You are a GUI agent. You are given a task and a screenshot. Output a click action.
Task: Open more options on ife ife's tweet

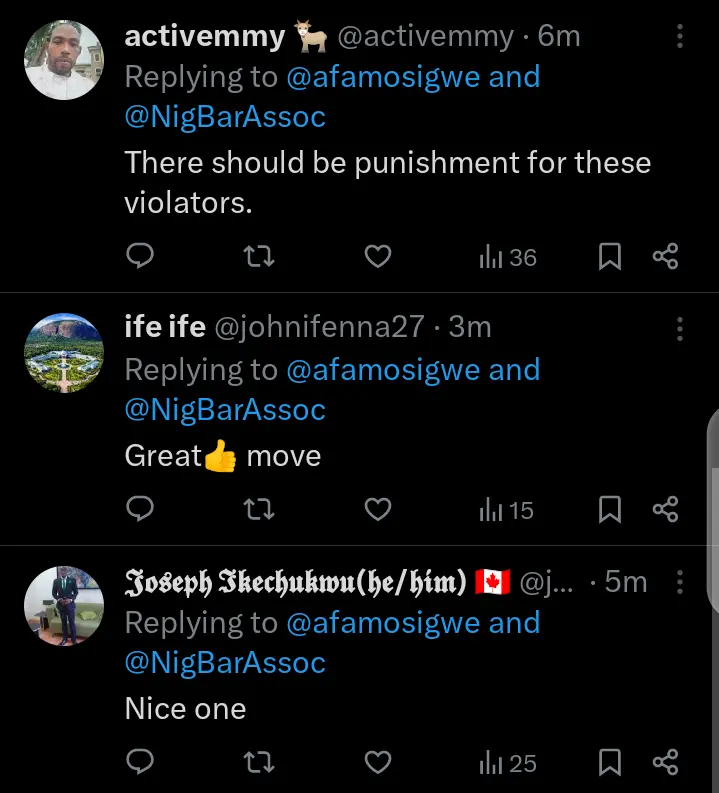[680, 327]
